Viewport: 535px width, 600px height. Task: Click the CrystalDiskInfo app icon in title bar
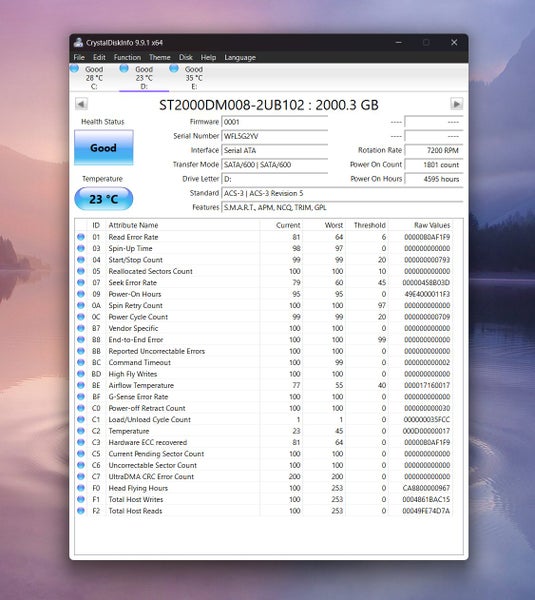pyautogui.click(x=78, y=42)
